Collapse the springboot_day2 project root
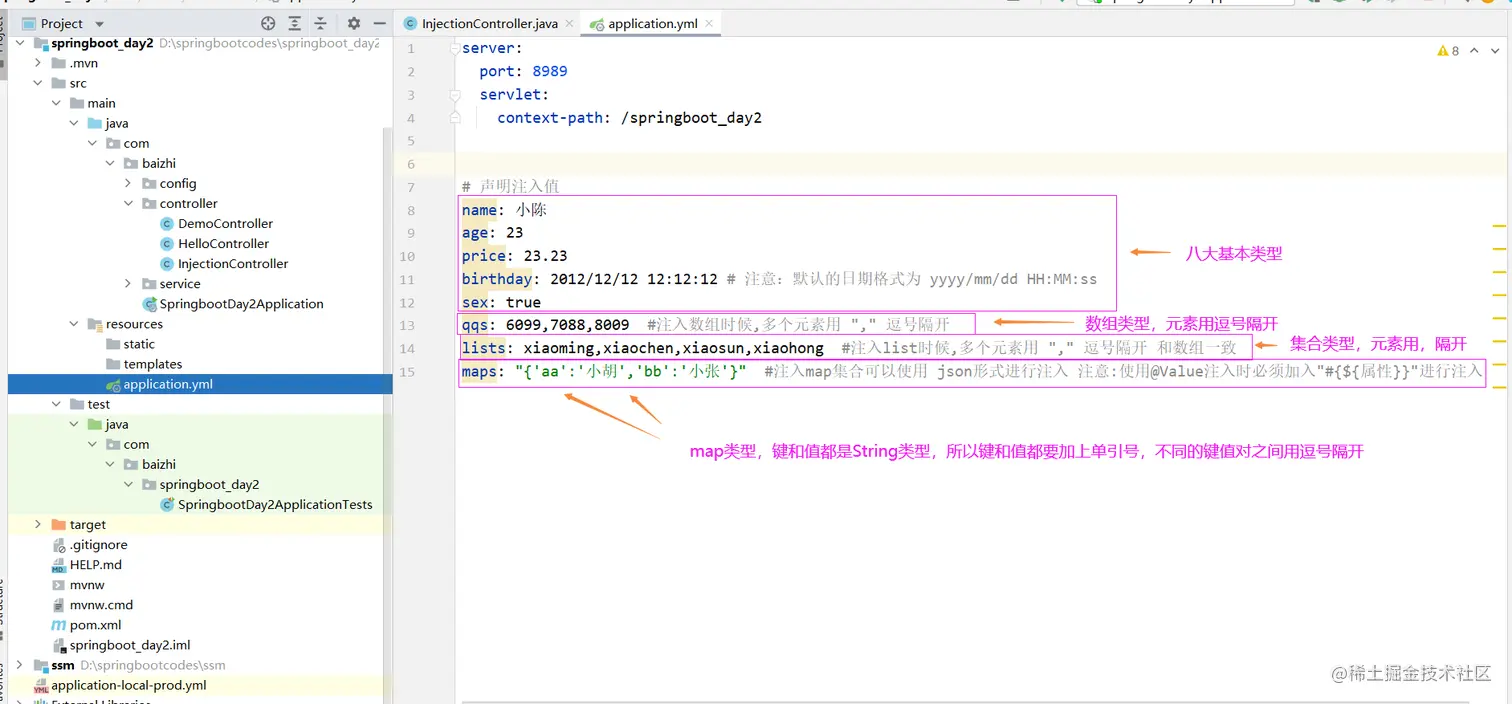 pyautogui.click(x=20, y=43)
